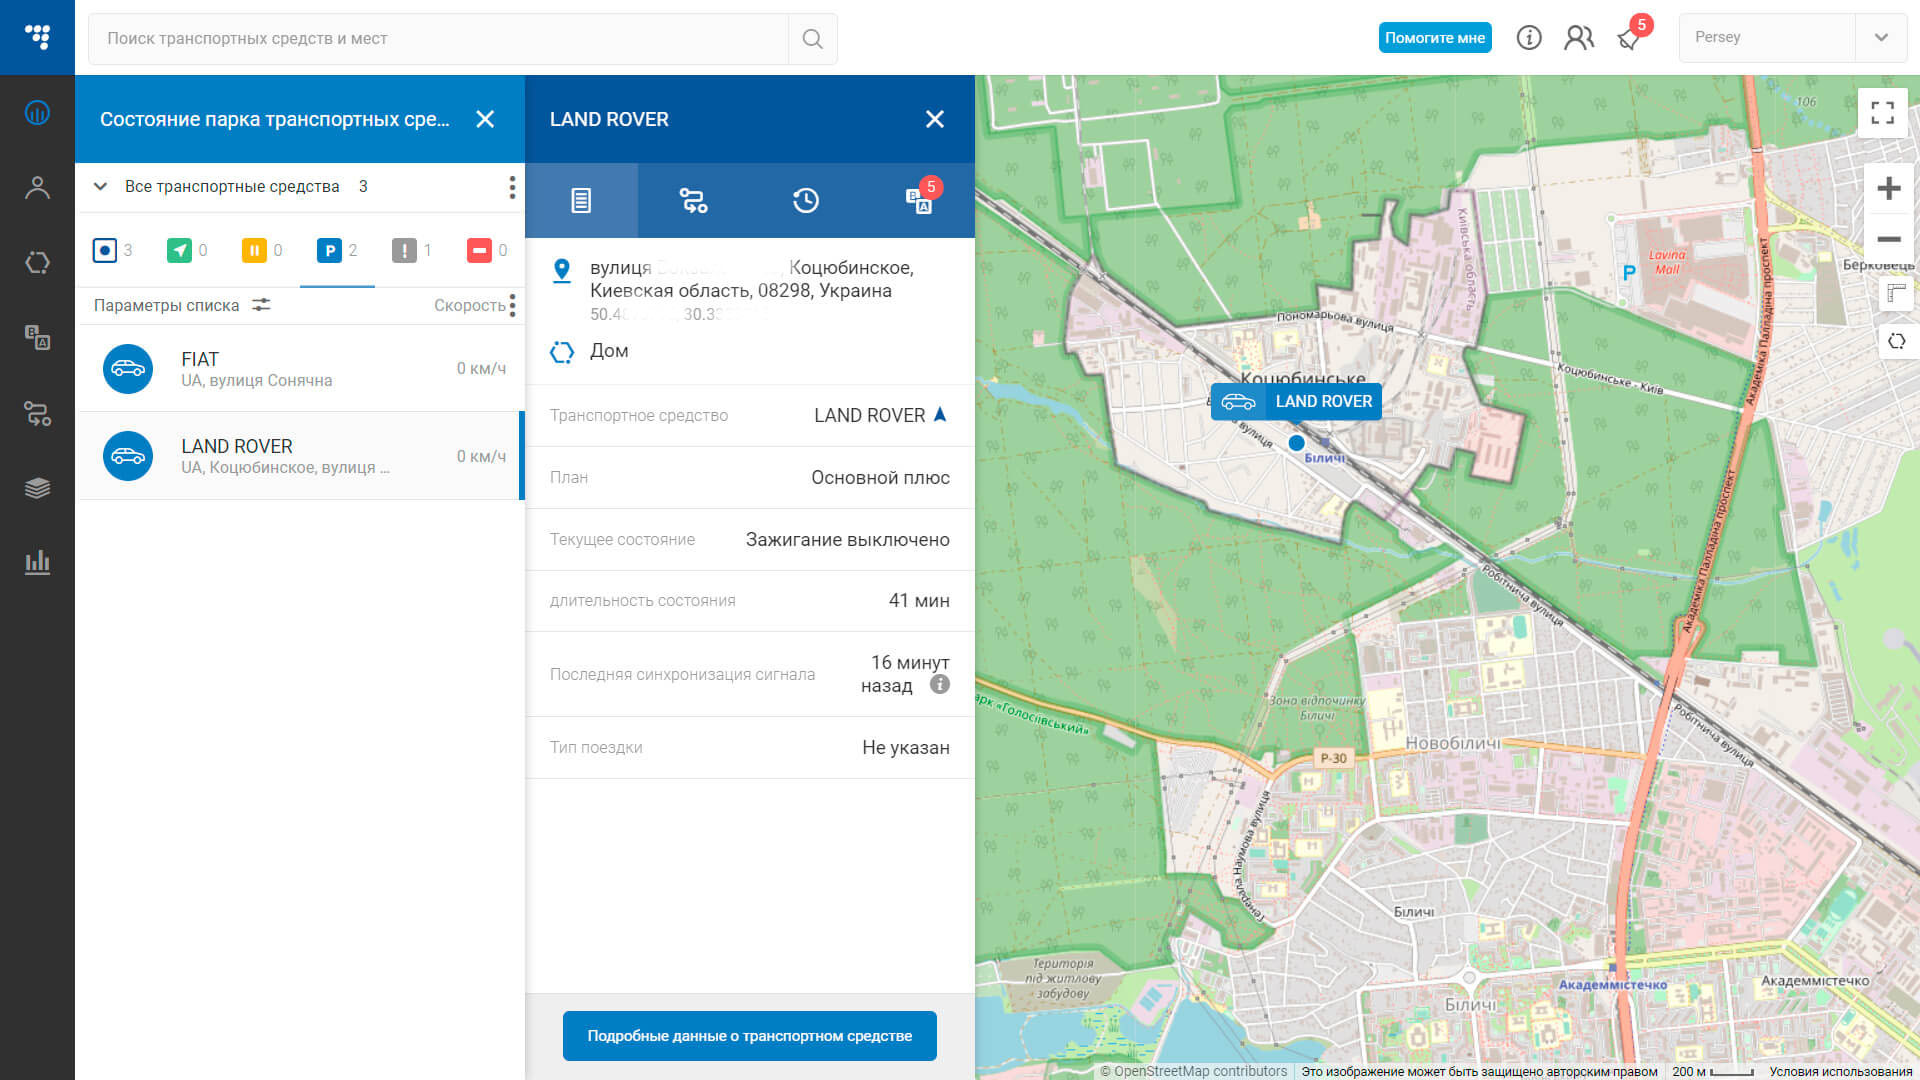Open the geofences icon in left sidebar
This screenshot has height=1080, width=1920.
click(x=37, y=263)
